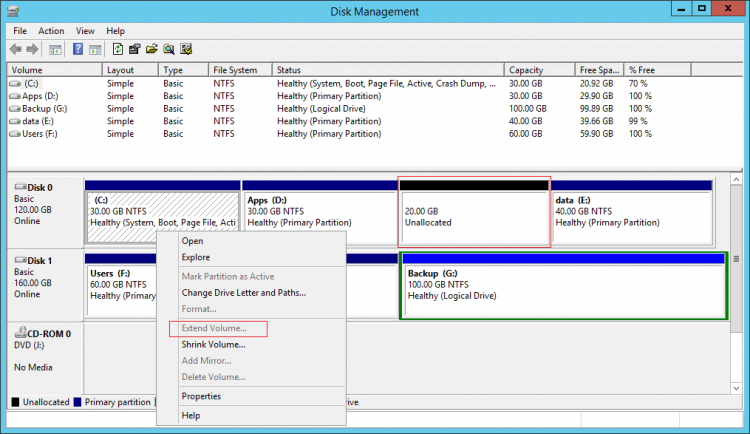This screenshot has height=434, width=750.
Task: Click the Open folder toolbar icon
Action: (x=152, y=49)
